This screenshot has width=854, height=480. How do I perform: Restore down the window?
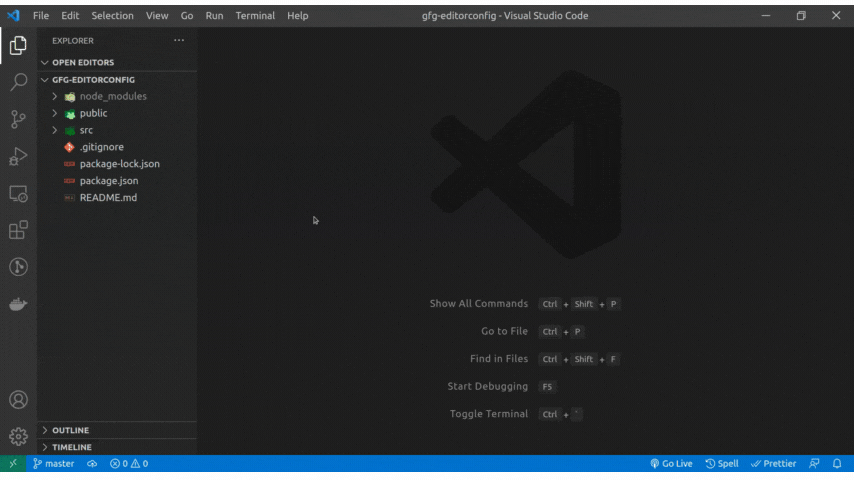pos(801,16)
